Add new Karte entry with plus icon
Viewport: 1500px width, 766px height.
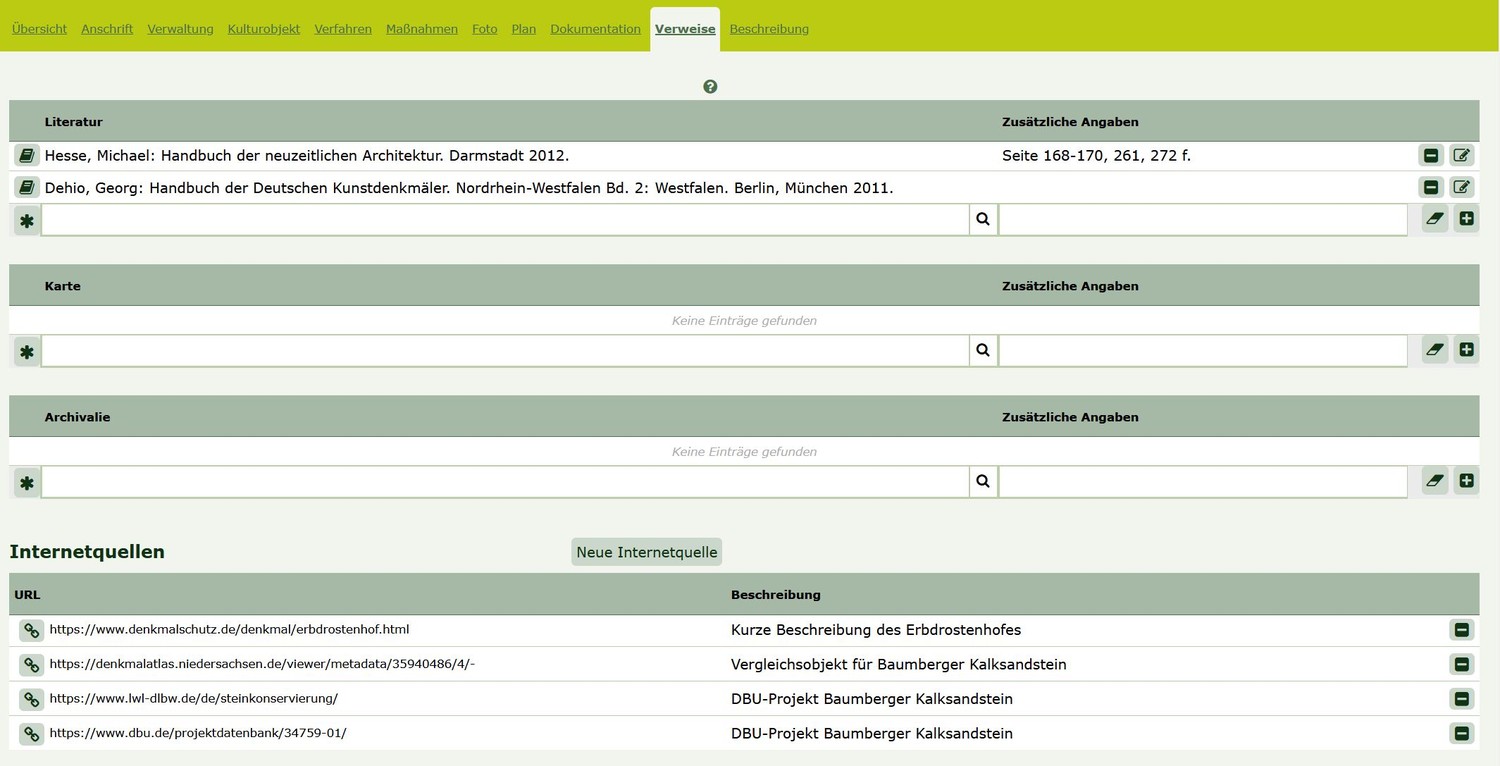1466,349
